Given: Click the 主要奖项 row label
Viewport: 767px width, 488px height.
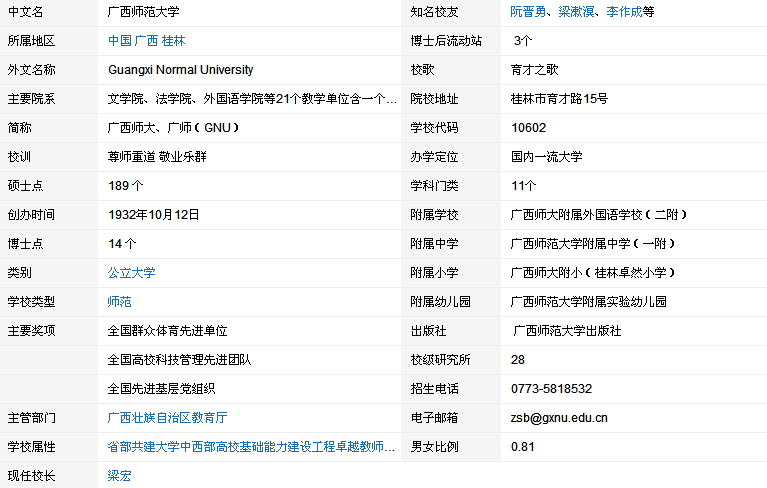Looking at the screenshot, I should pos(31,331).
